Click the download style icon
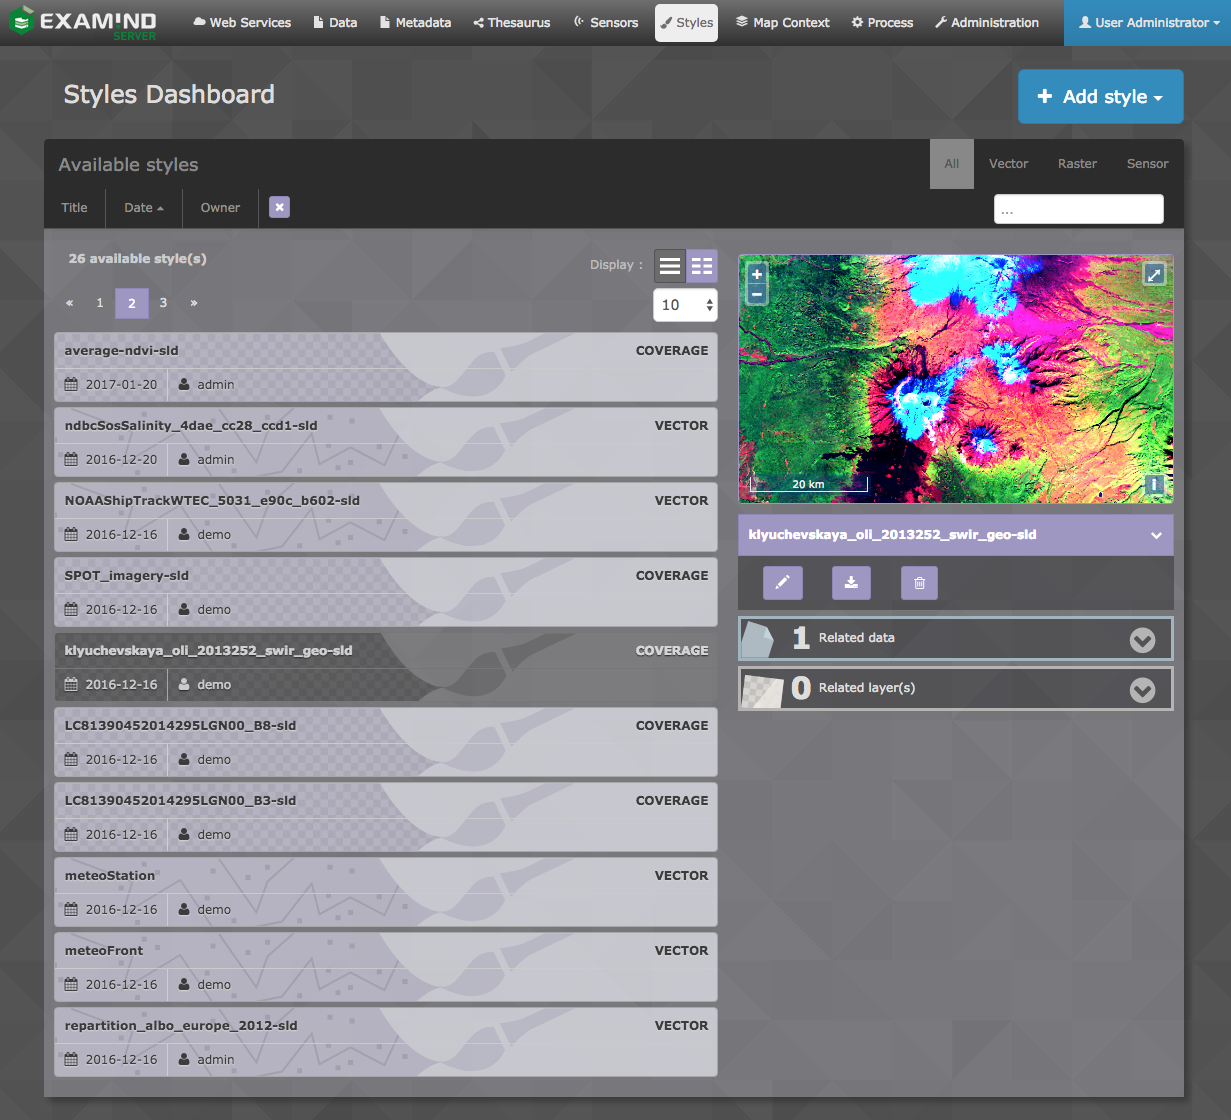This screenshot has height=1120, width=1231. click(851, 583)
